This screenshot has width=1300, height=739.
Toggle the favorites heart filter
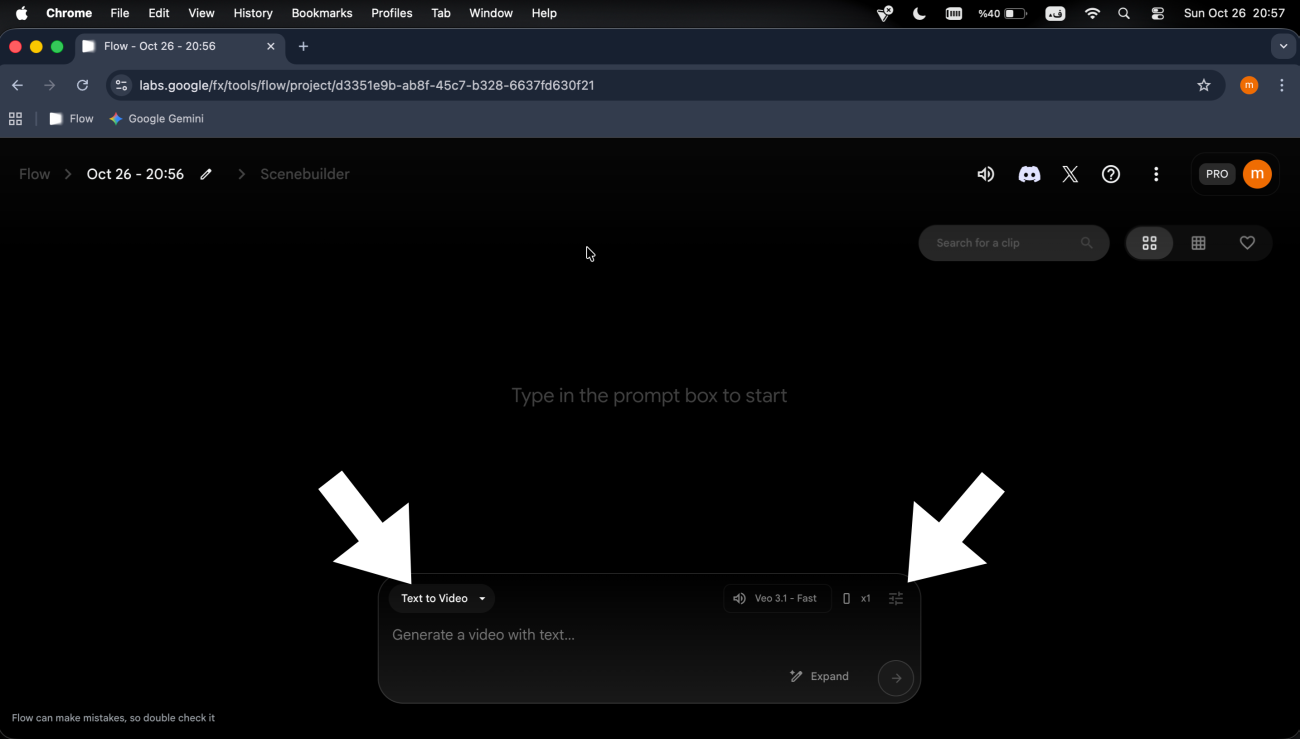point(1247,243)
